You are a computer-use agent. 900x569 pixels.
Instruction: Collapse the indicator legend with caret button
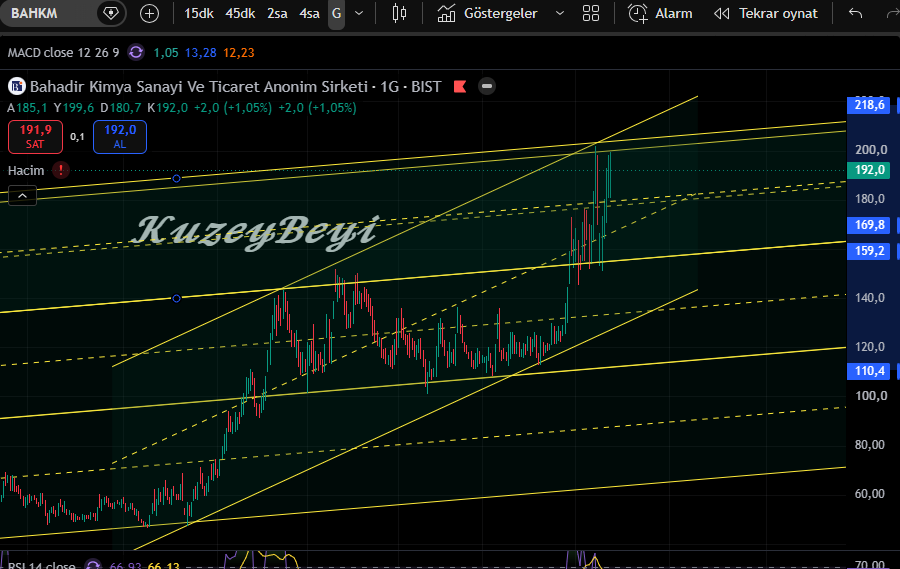pos(22,196)
